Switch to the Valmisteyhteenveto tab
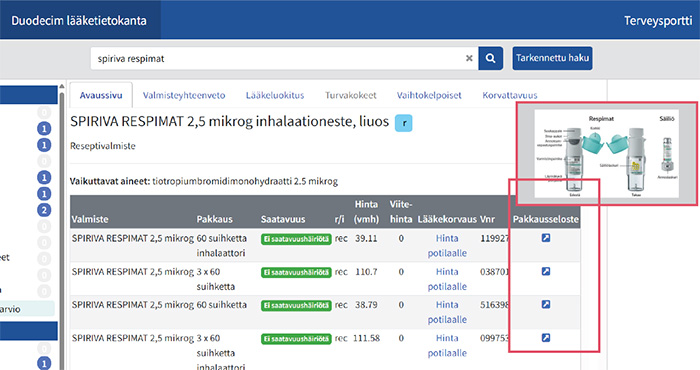Screen dimensions: 700x370 (184, 95)
